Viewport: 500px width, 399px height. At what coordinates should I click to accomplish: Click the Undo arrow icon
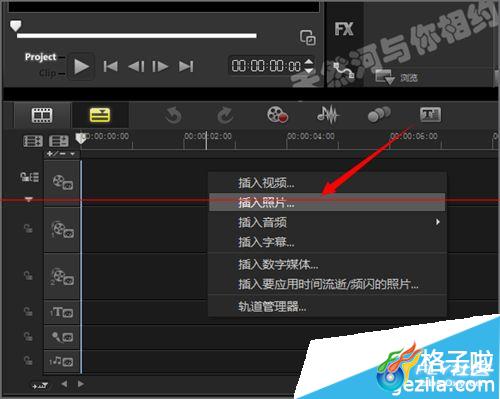click(x=173, y=115)
